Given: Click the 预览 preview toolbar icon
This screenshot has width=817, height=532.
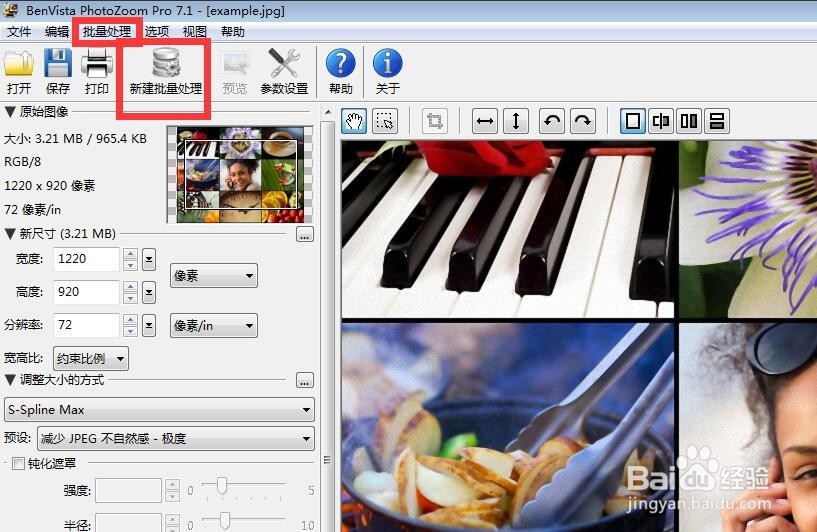Looking at the screenshot, I should [x=234, y=71].
